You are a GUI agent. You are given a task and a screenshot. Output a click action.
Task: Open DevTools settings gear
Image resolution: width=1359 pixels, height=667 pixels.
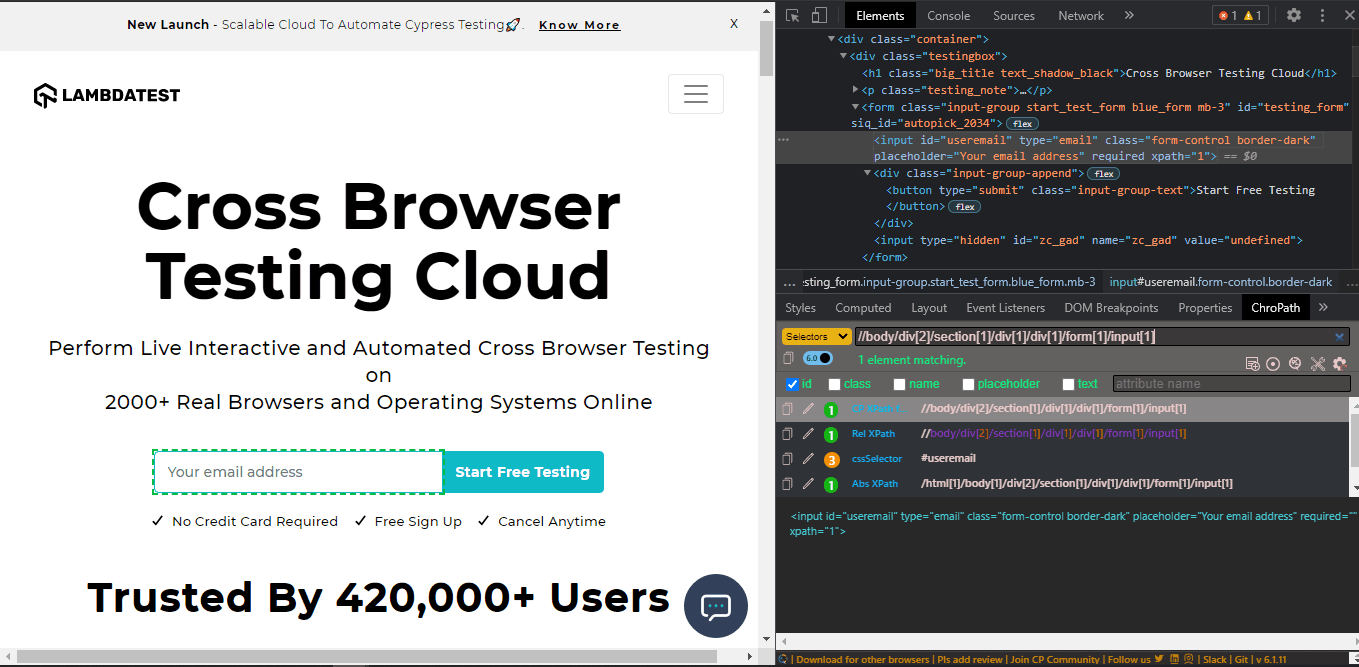click(1294, 15)
